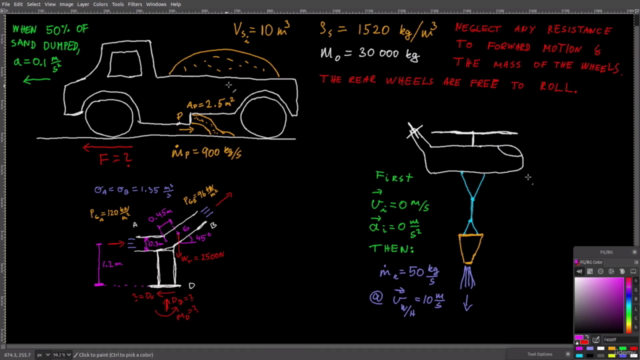
Task: Open the px unit dropdown in status bar
Action: [42, 355]
